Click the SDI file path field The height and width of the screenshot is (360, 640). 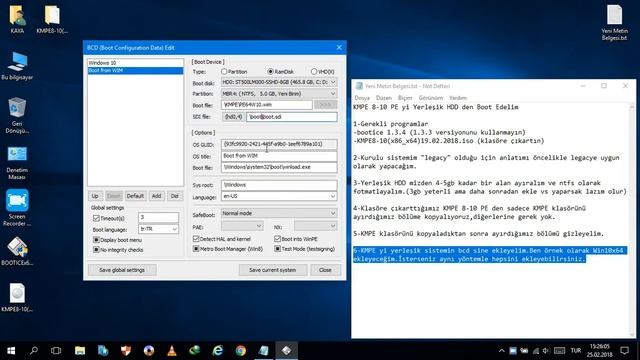[292, 117]
